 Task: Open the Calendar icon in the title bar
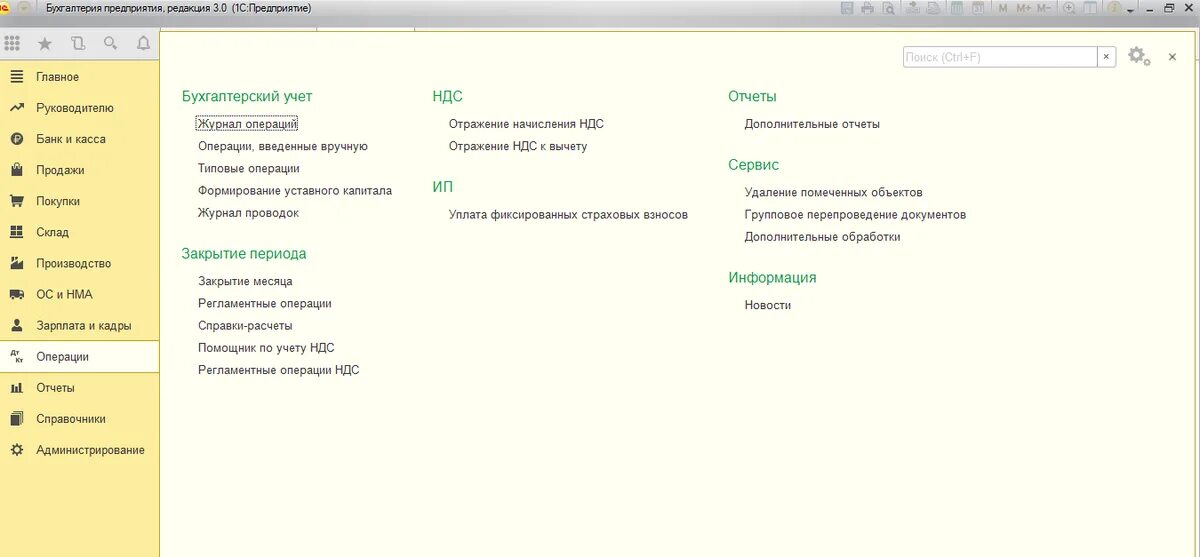click(978, 8)
